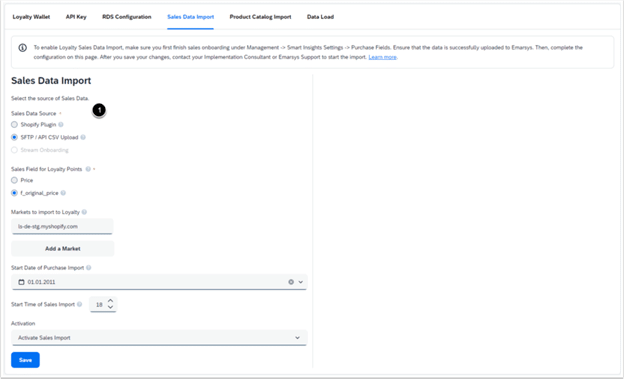Click the Save button
The image size is (624, 379).
[25, 360]
